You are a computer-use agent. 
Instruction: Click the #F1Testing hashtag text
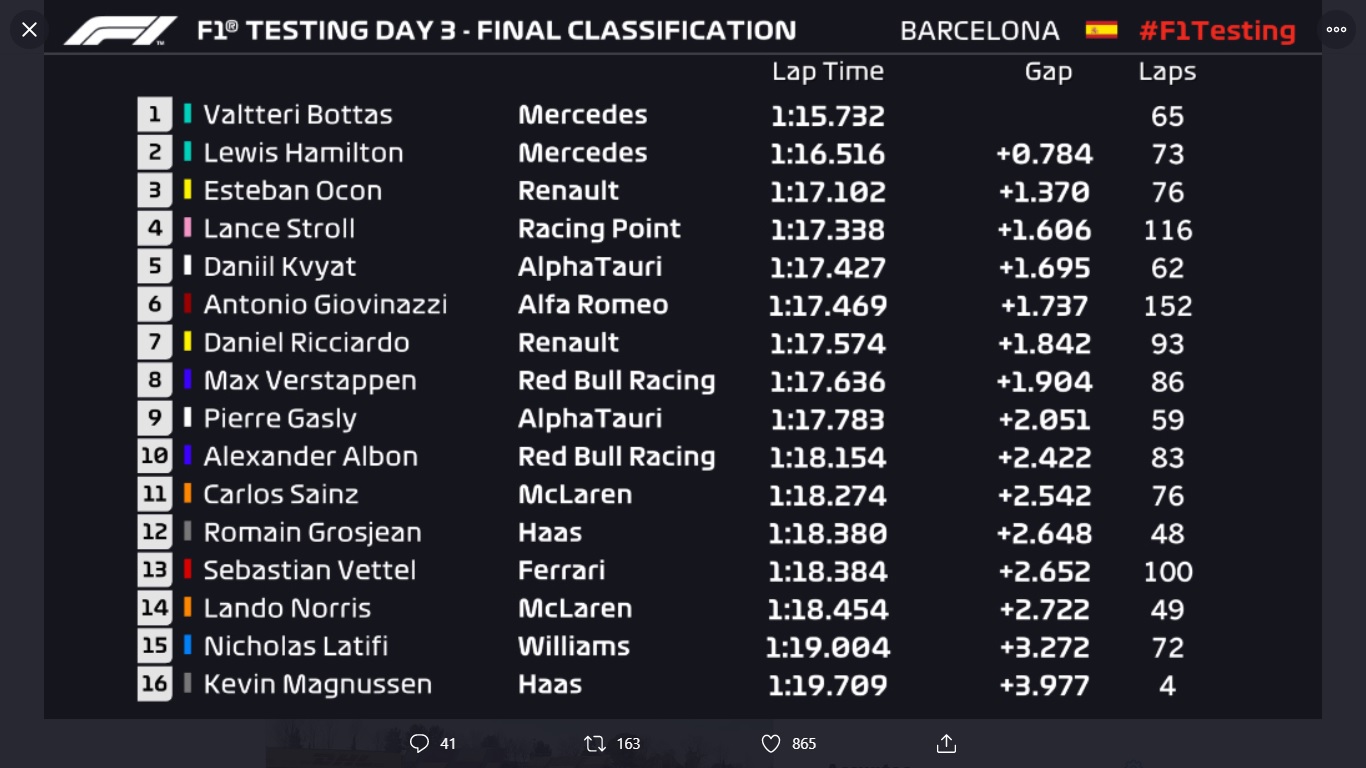[x=1217, y=31]
